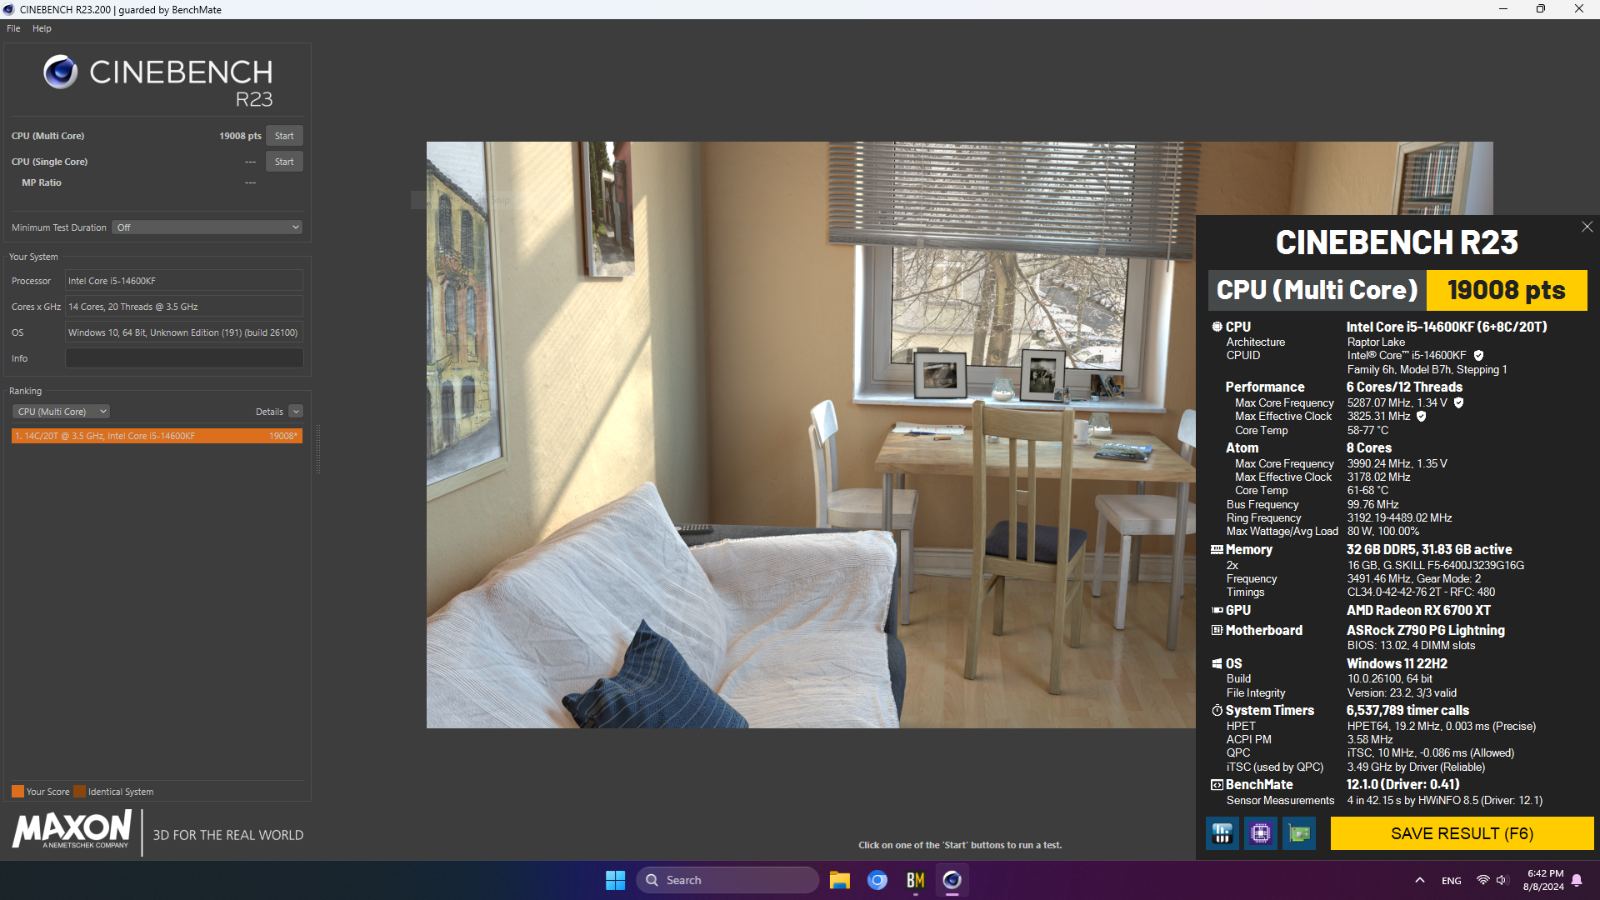
Task: Open the Help menu
Action: tap(42, 28)
